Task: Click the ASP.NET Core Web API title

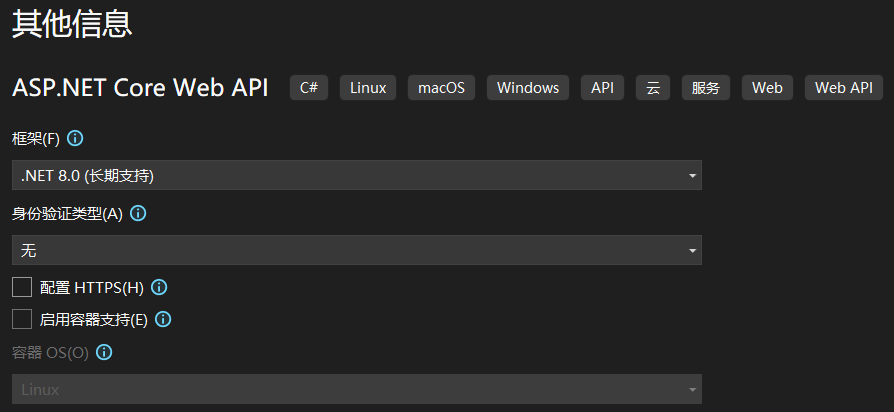Action: pos(140,88)
